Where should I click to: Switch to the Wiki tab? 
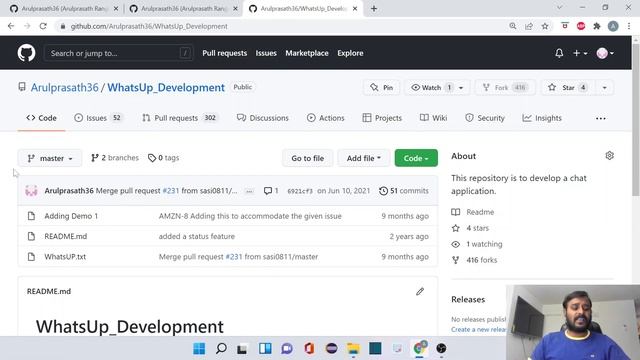pos(433,118)
